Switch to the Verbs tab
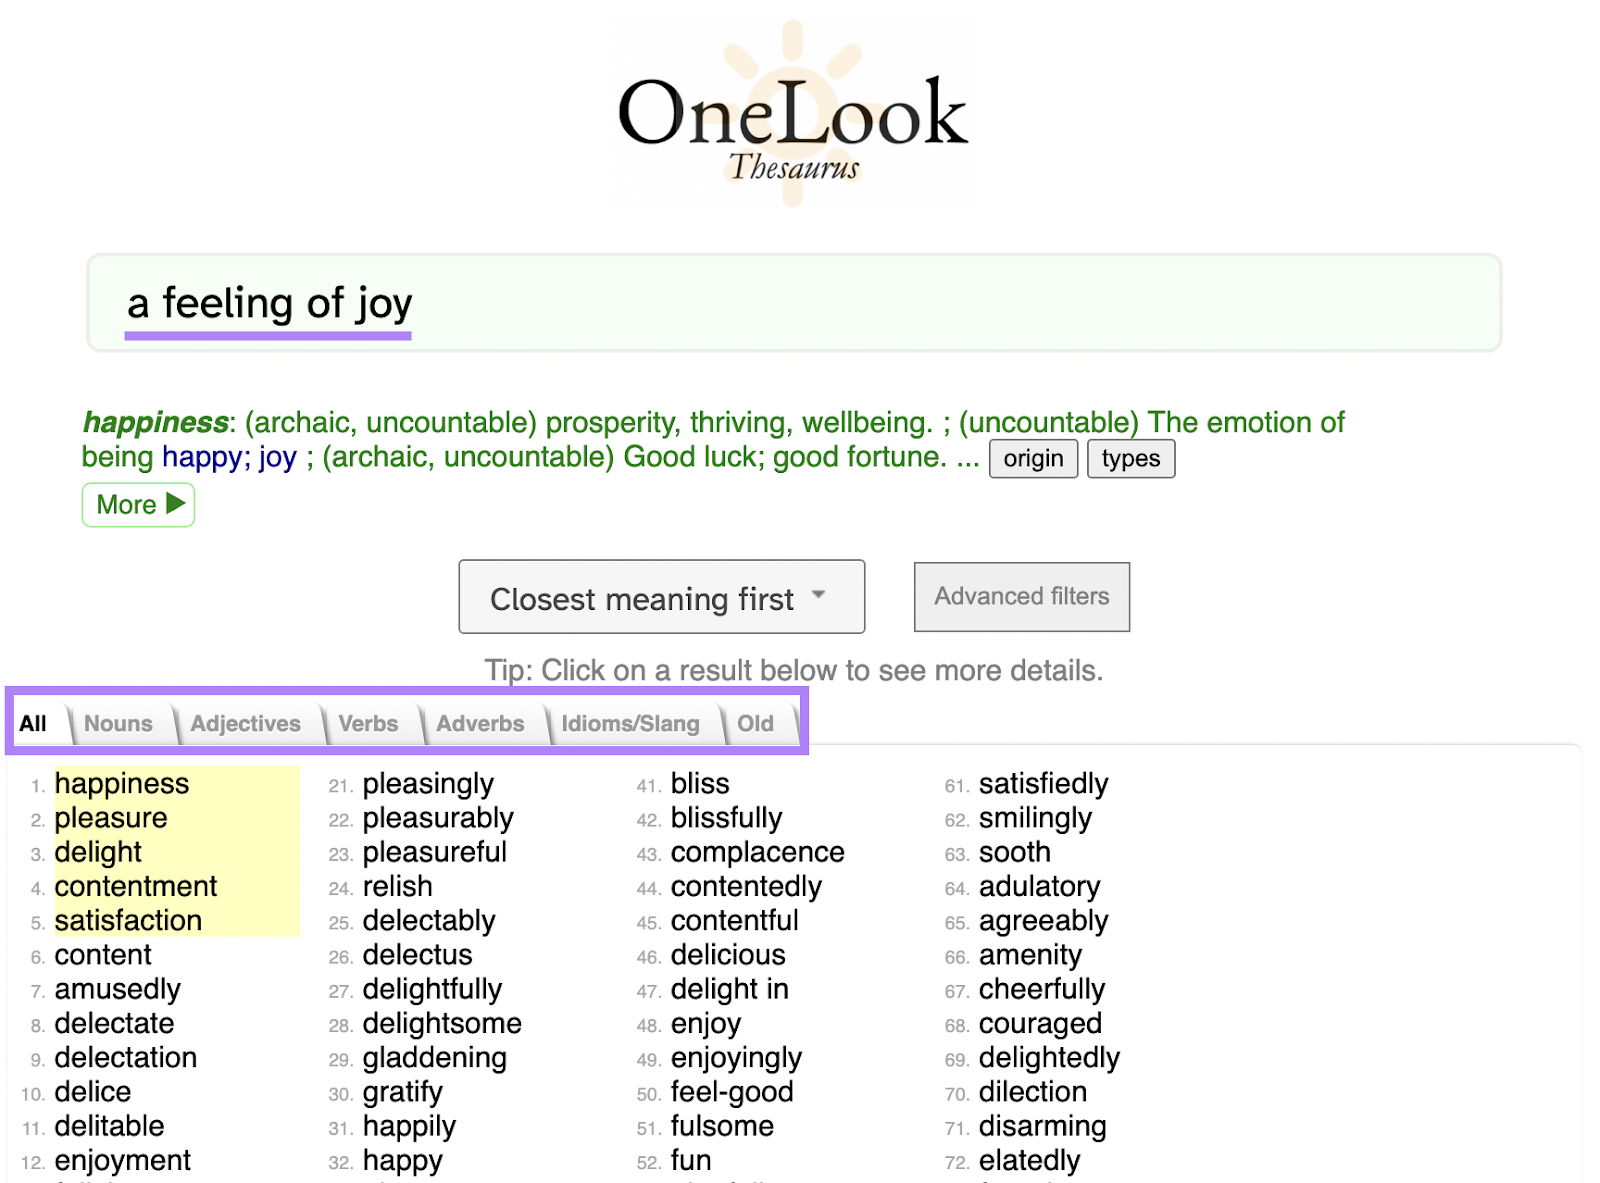Image resolution: width=1600 pixels, height=1183 pixels. (x=368, y=724)
